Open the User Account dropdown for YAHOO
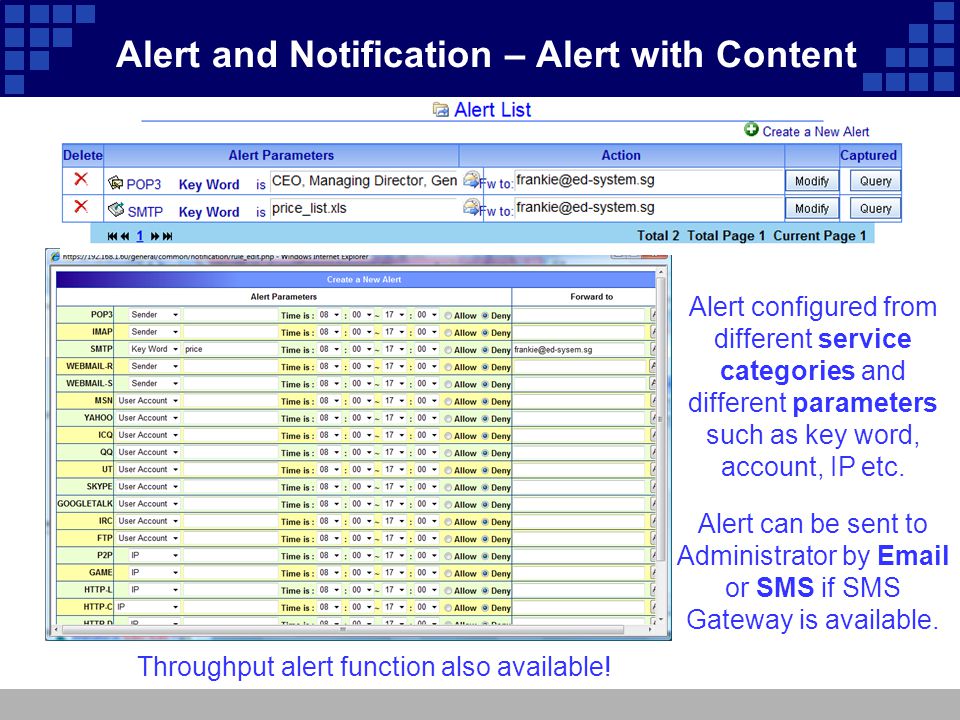 [x=148, y=418]
